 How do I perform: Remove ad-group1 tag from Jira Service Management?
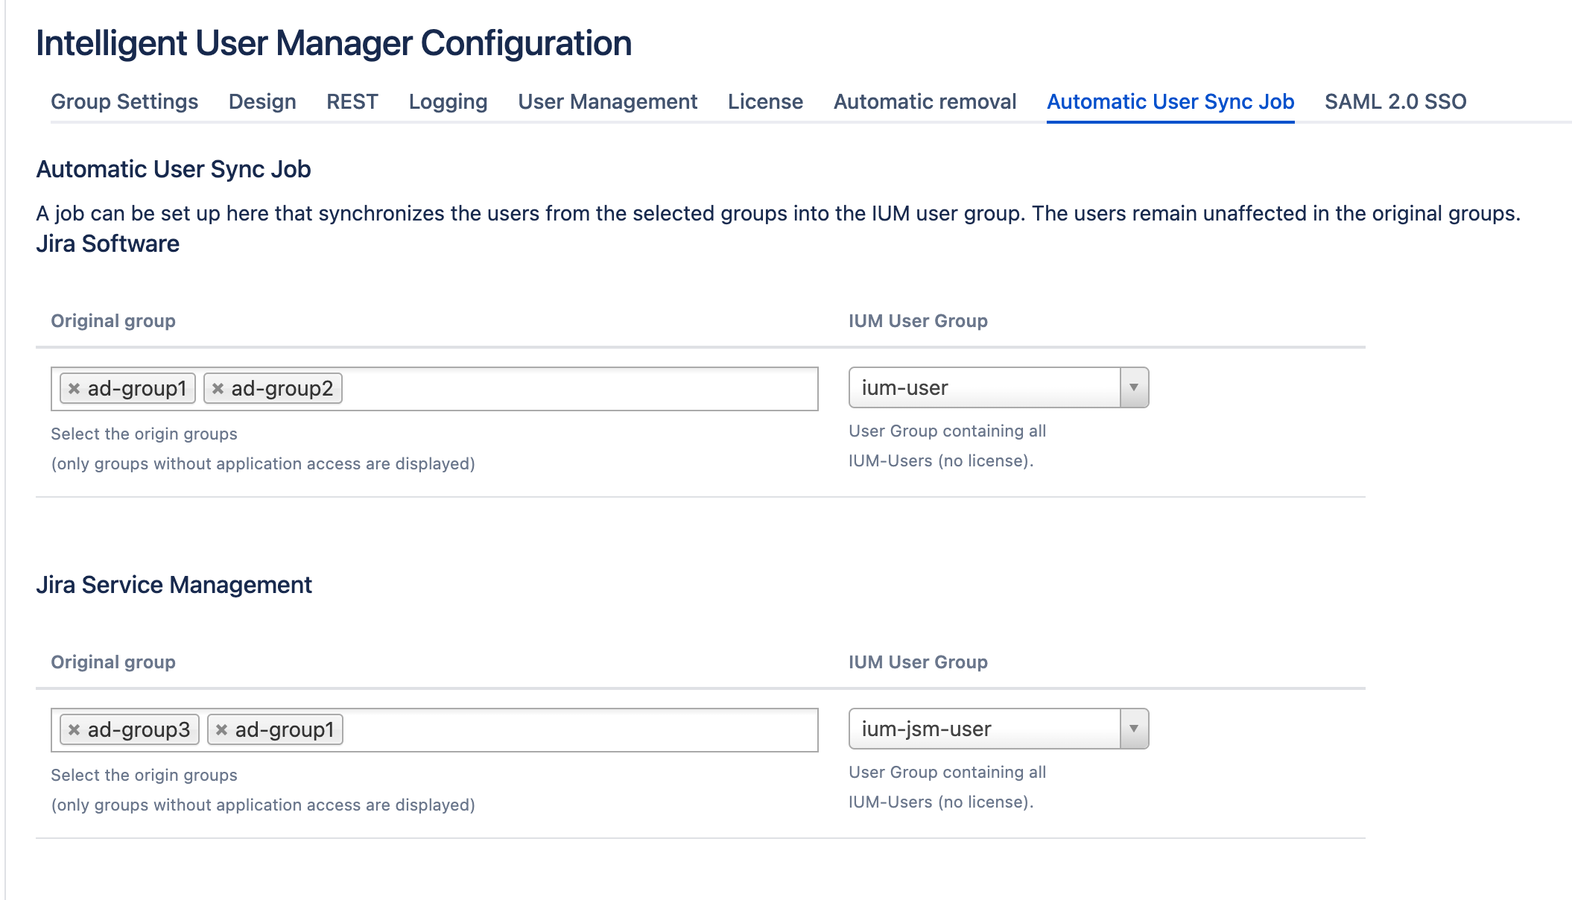point(222,730)
